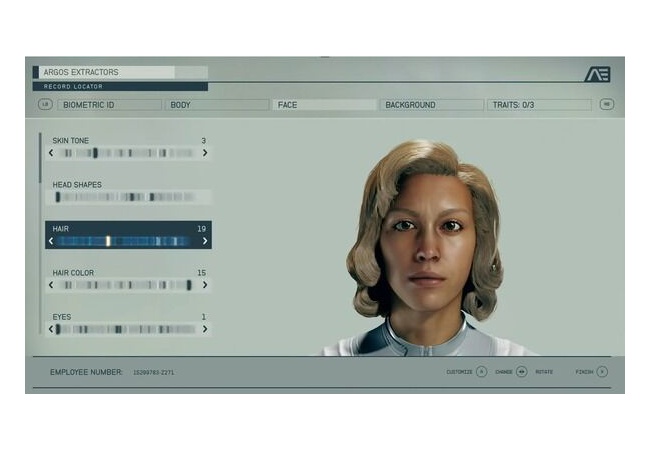Select previous Hair style arrow

51,241
